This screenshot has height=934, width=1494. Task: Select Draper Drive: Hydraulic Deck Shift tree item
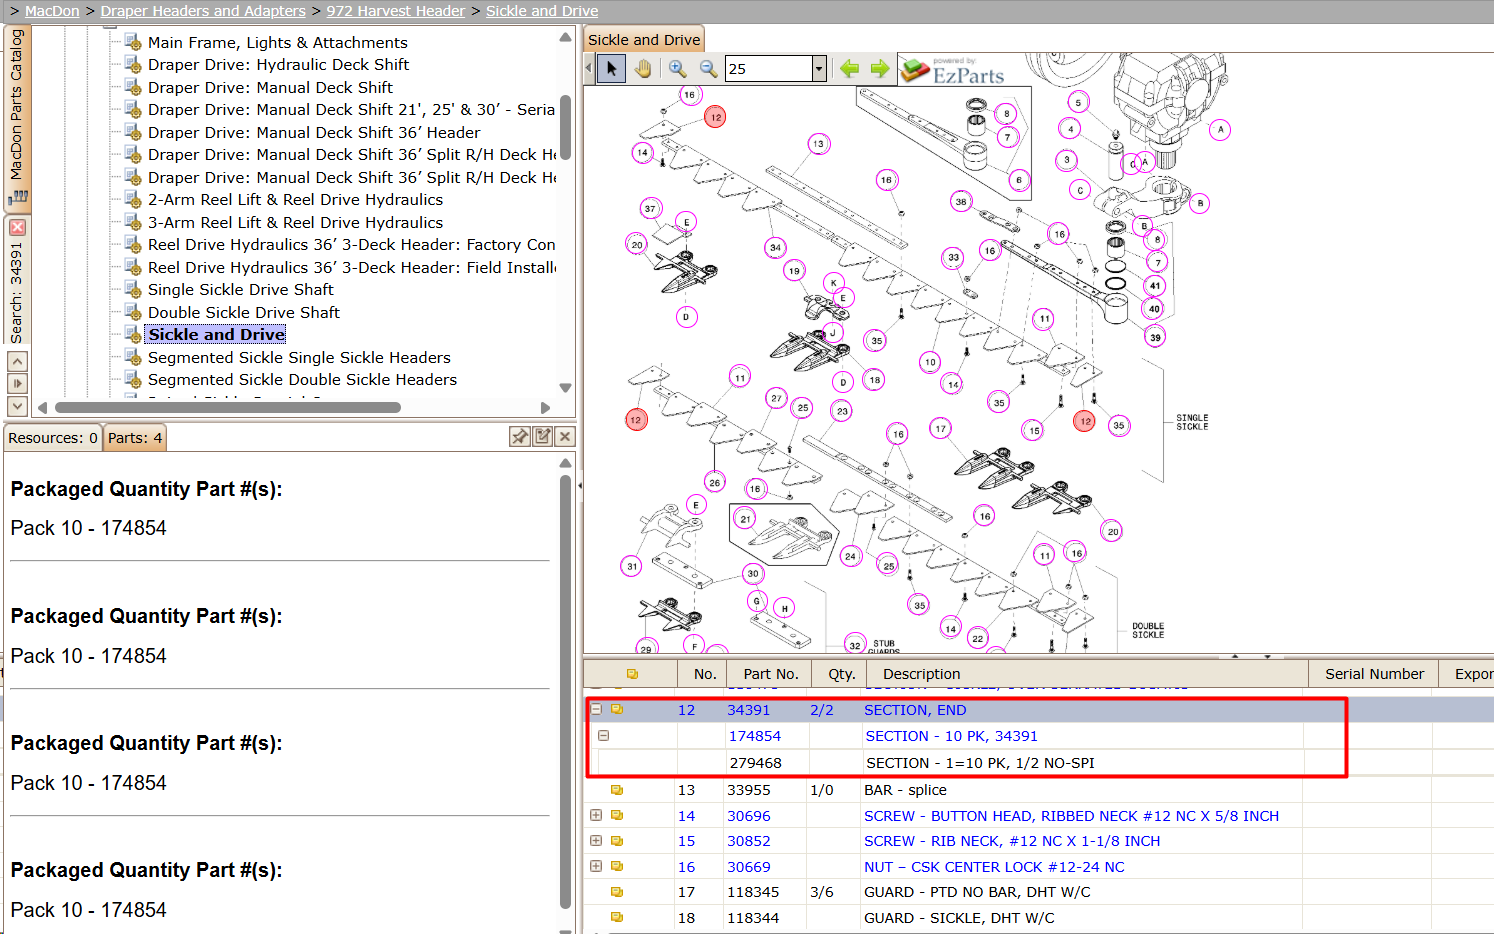pos(279,65)
